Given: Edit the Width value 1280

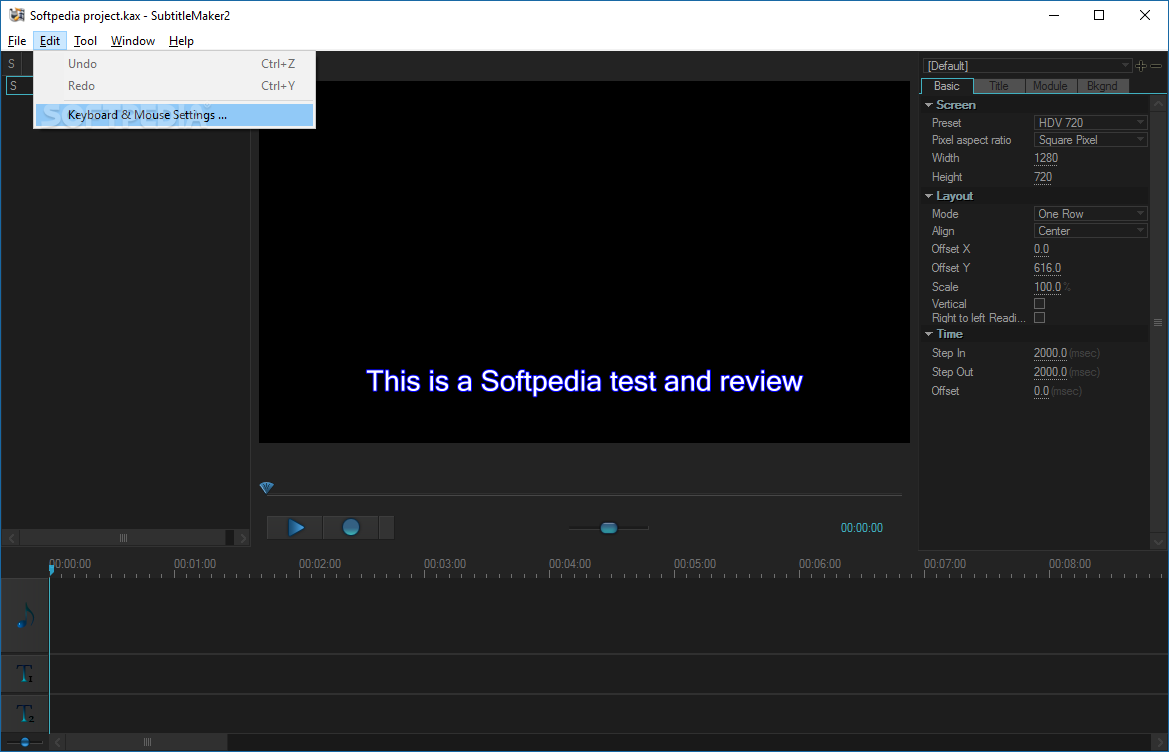Looking at the screenshot, I should (1046, 158).
